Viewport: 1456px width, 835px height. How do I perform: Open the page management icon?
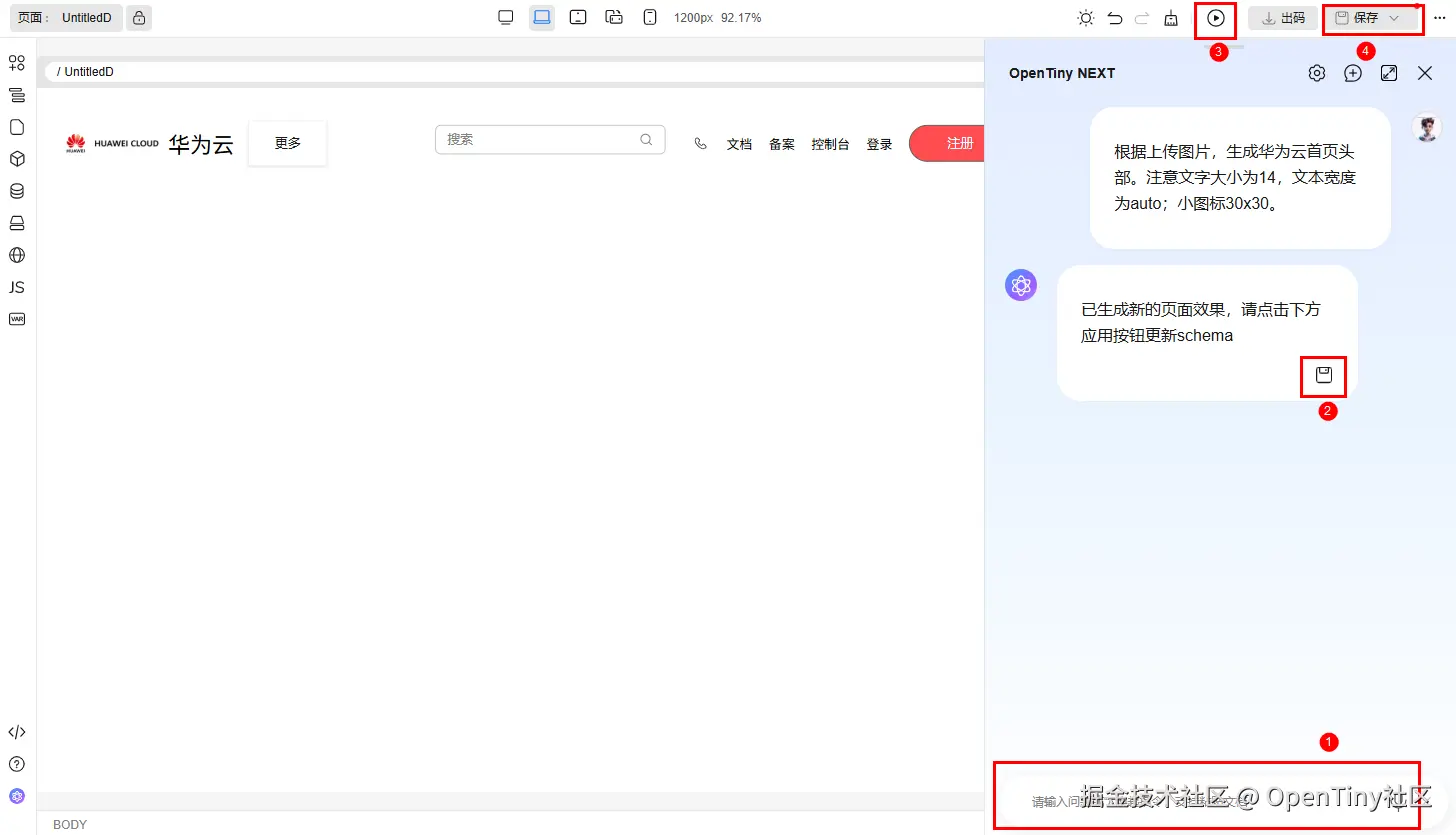pyautogui.click(x=16, y=127)
